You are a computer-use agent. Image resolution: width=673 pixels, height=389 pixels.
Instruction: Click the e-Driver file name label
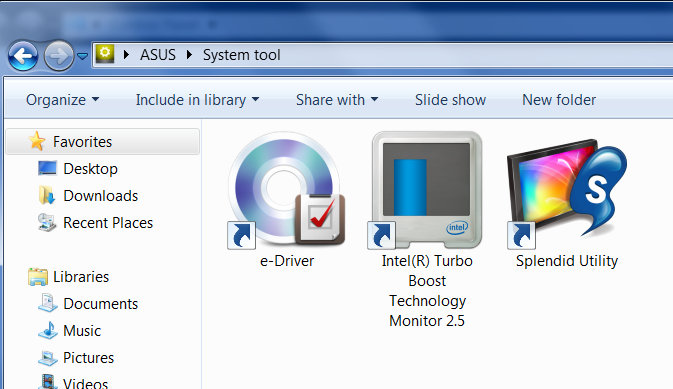(287, 261)
